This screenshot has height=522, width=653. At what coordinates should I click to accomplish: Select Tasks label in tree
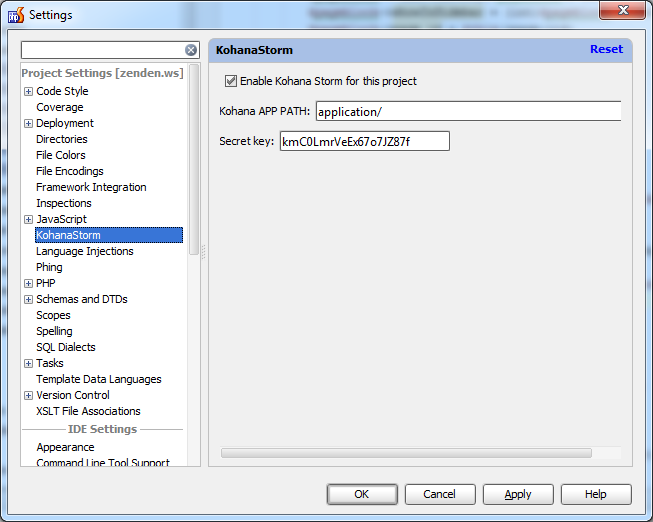pyautogui.click(x=50, y=363)
